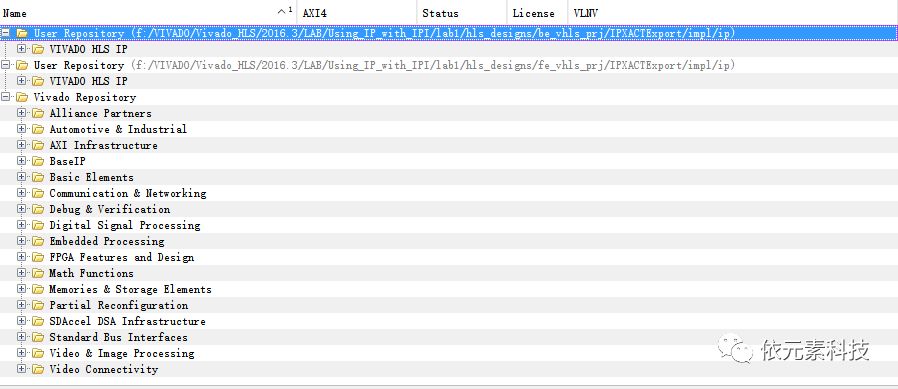Click the Memories & Storage Elements folder icon
Screen dimensions: 898x389
click(x=38, y=289)
